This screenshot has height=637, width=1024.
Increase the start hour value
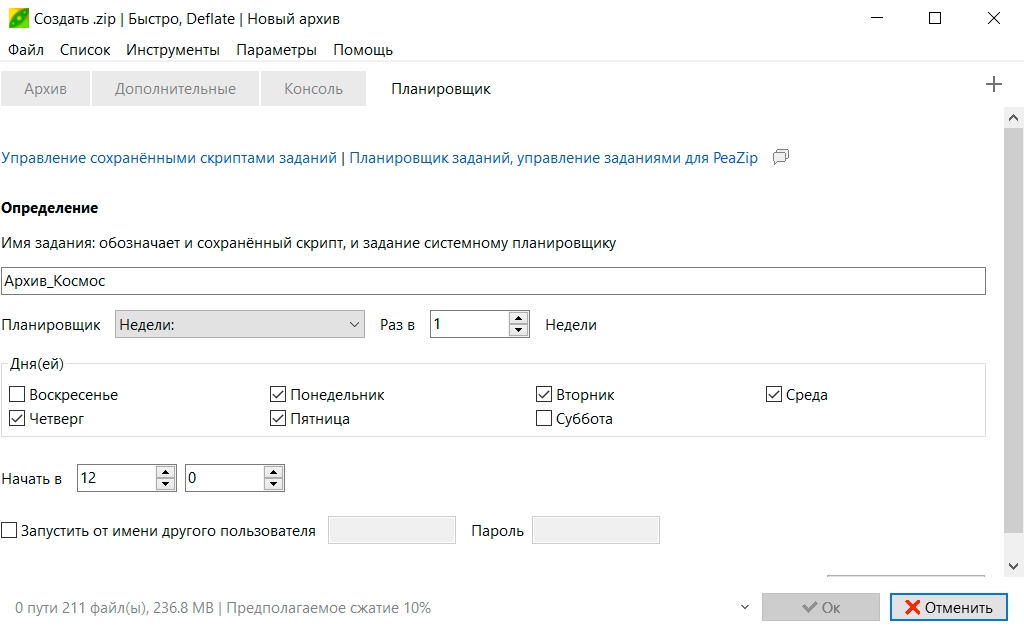click(166, 472)
